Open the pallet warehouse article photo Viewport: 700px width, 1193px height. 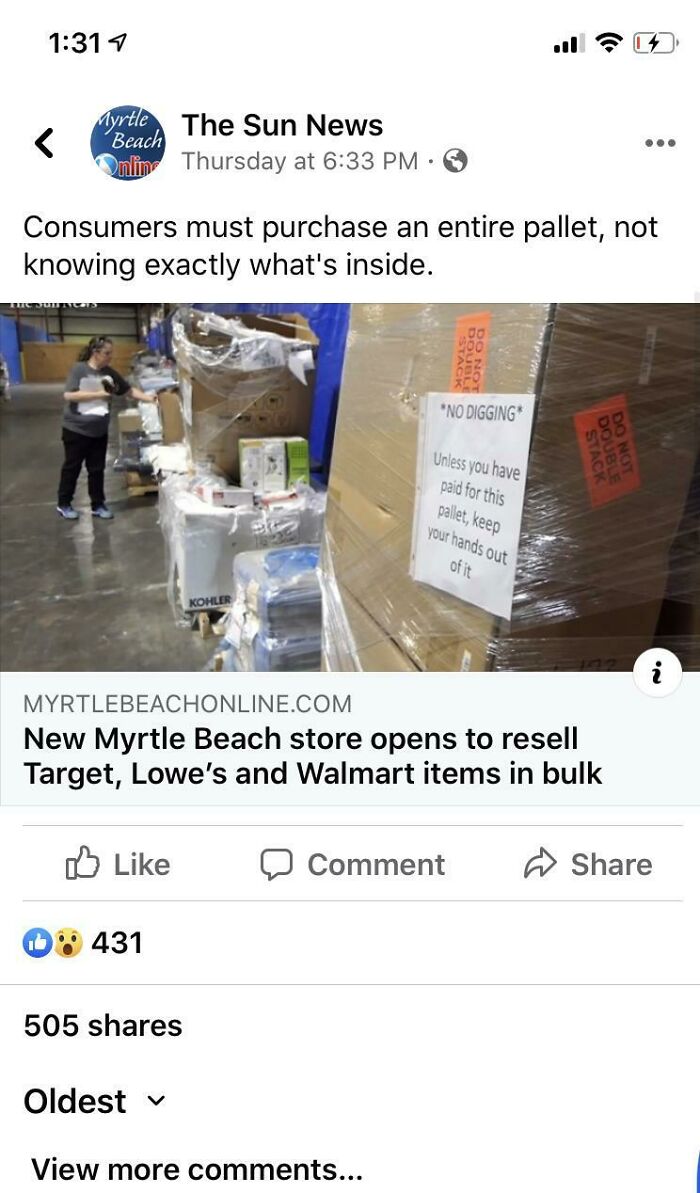click(350, 487)
